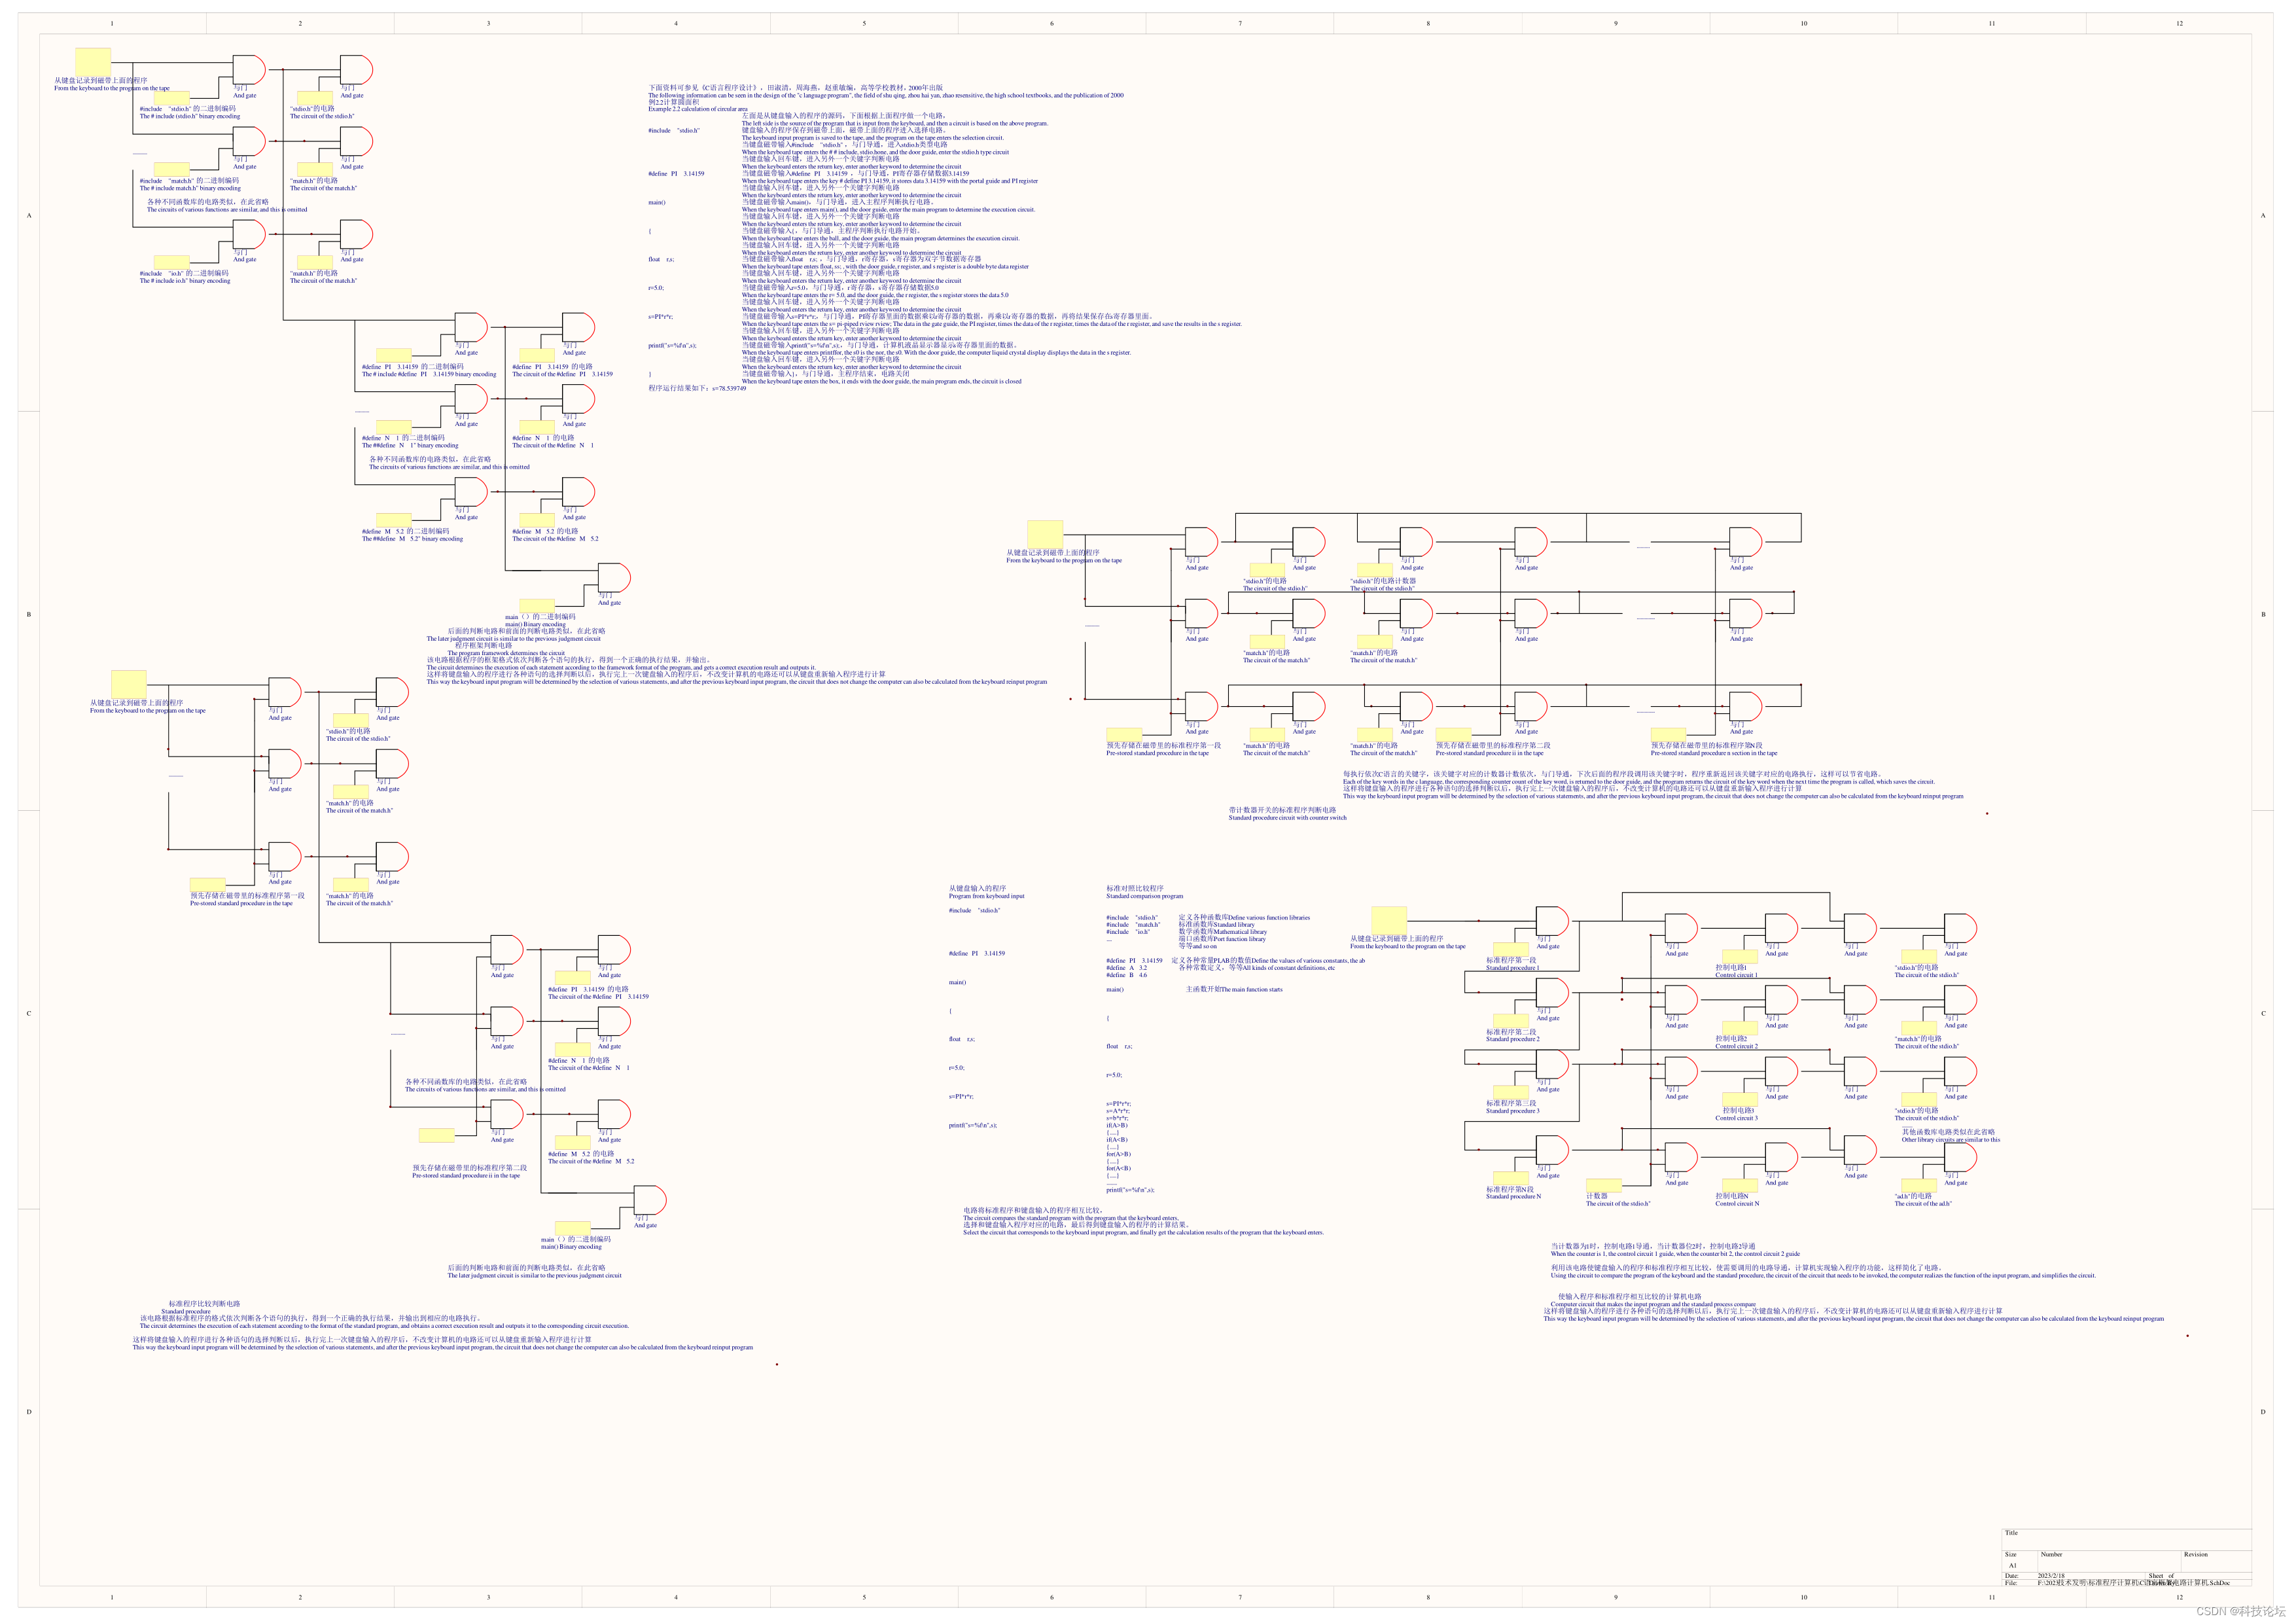Select AND gate wired to 'Control circuit 1' box
This screenshot has width=2296, height=1623.
click(1781, 928)
